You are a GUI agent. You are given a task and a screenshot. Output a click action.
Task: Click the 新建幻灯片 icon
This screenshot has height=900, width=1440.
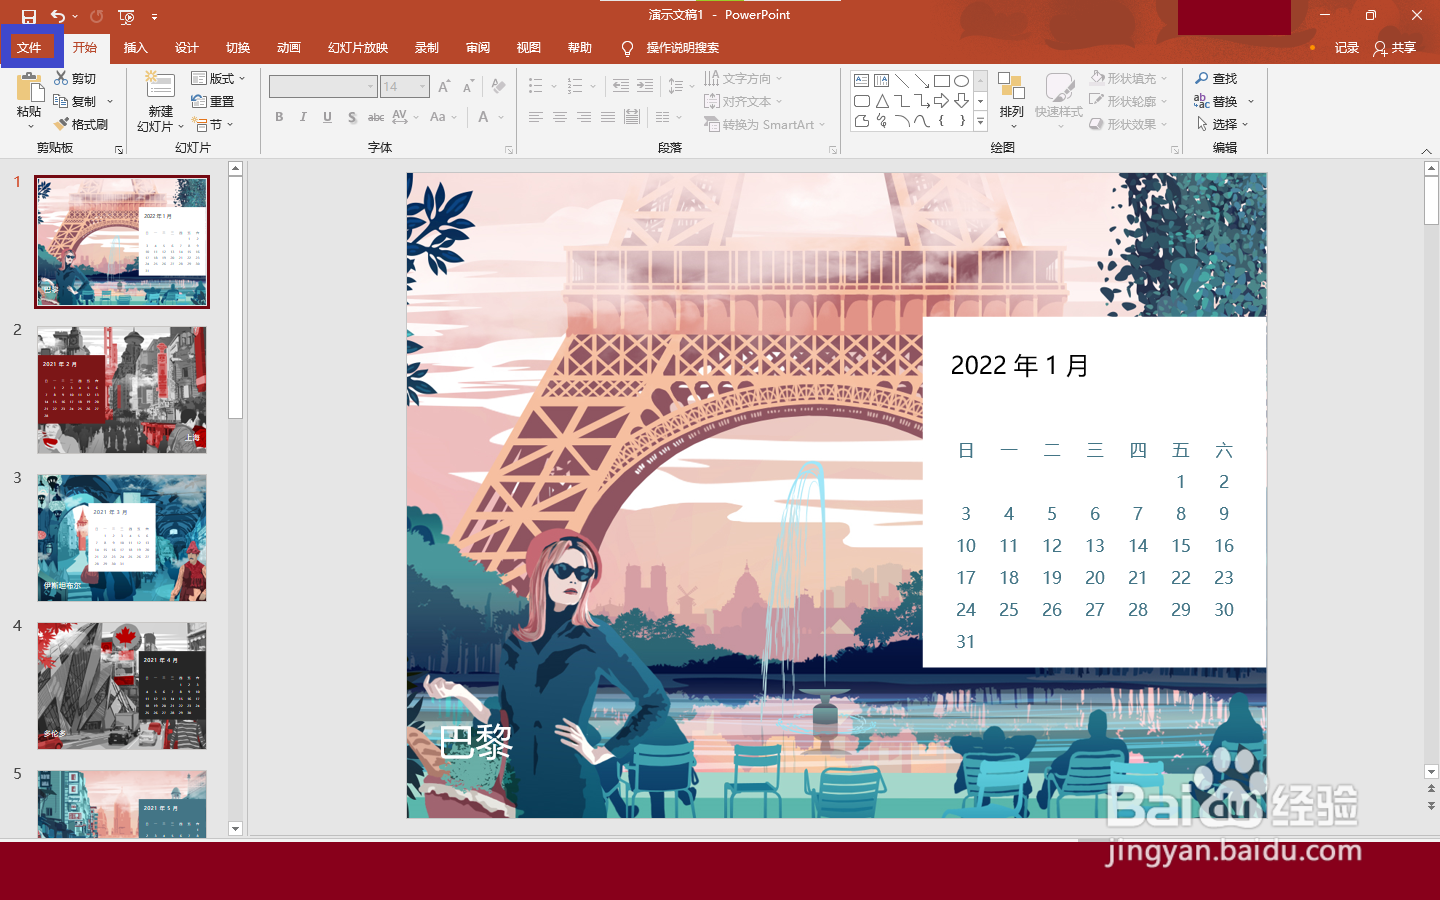point(160,85)
